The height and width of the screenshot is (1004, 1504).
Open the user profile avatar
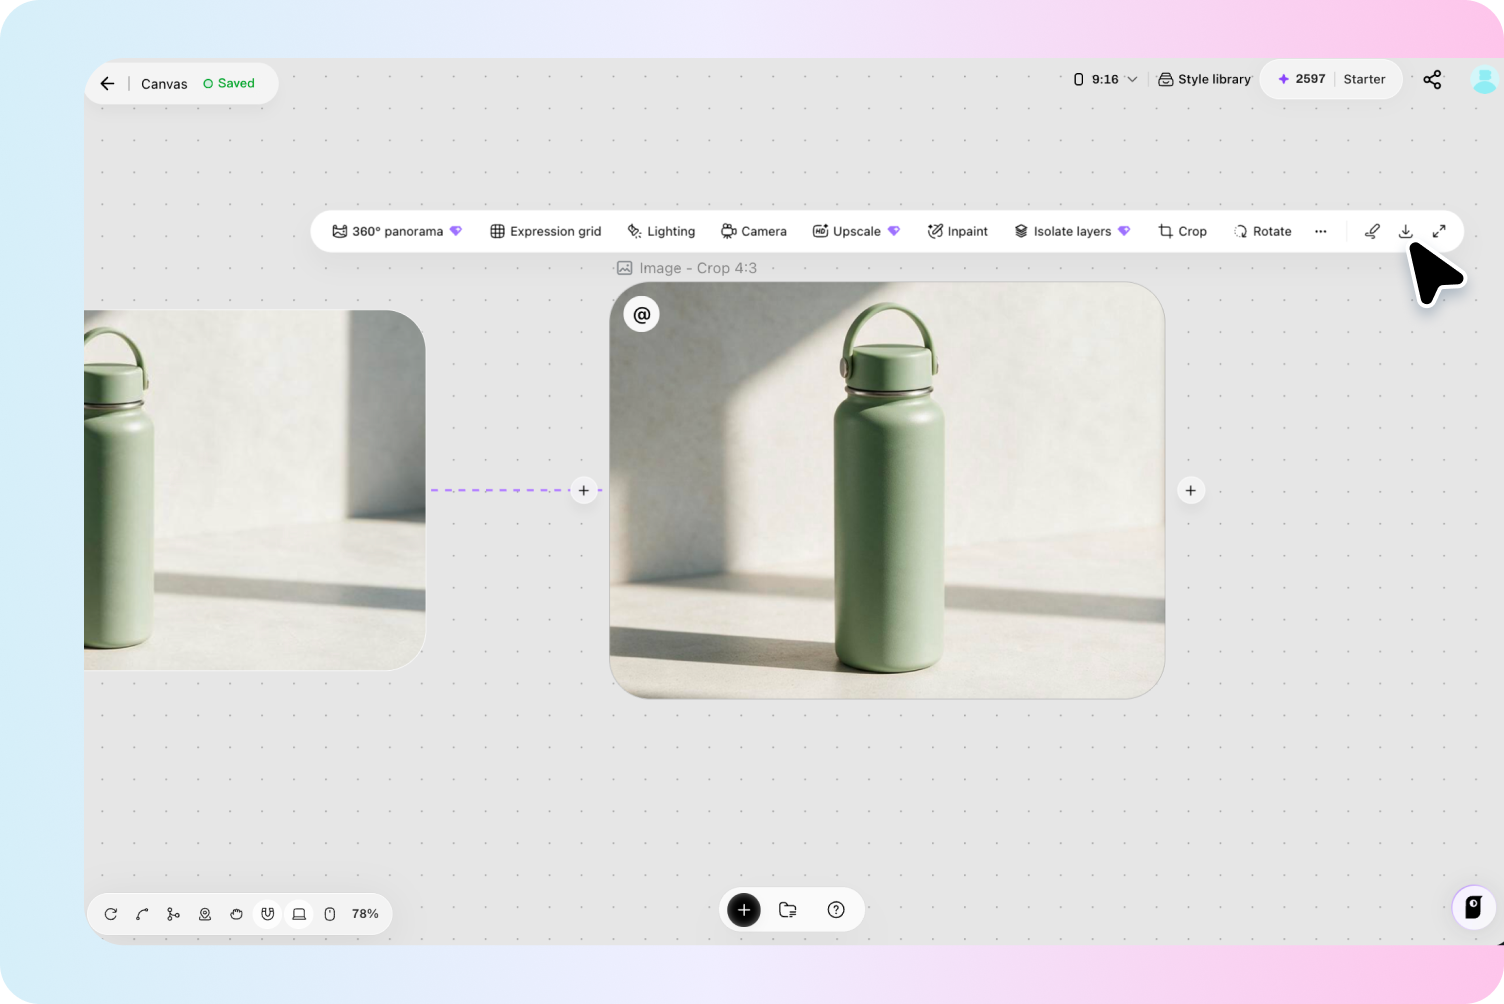[x=1485, y=80]
